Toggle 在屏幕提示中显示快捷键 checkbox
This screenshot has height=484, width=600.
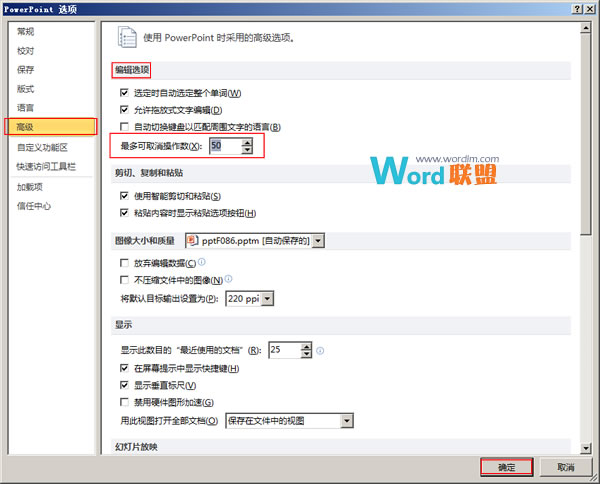tap(124, 368)
